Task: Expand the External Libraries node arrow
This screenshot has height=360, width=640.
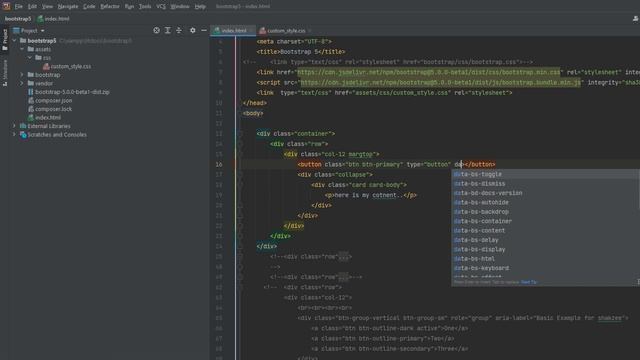Action: 14,126
